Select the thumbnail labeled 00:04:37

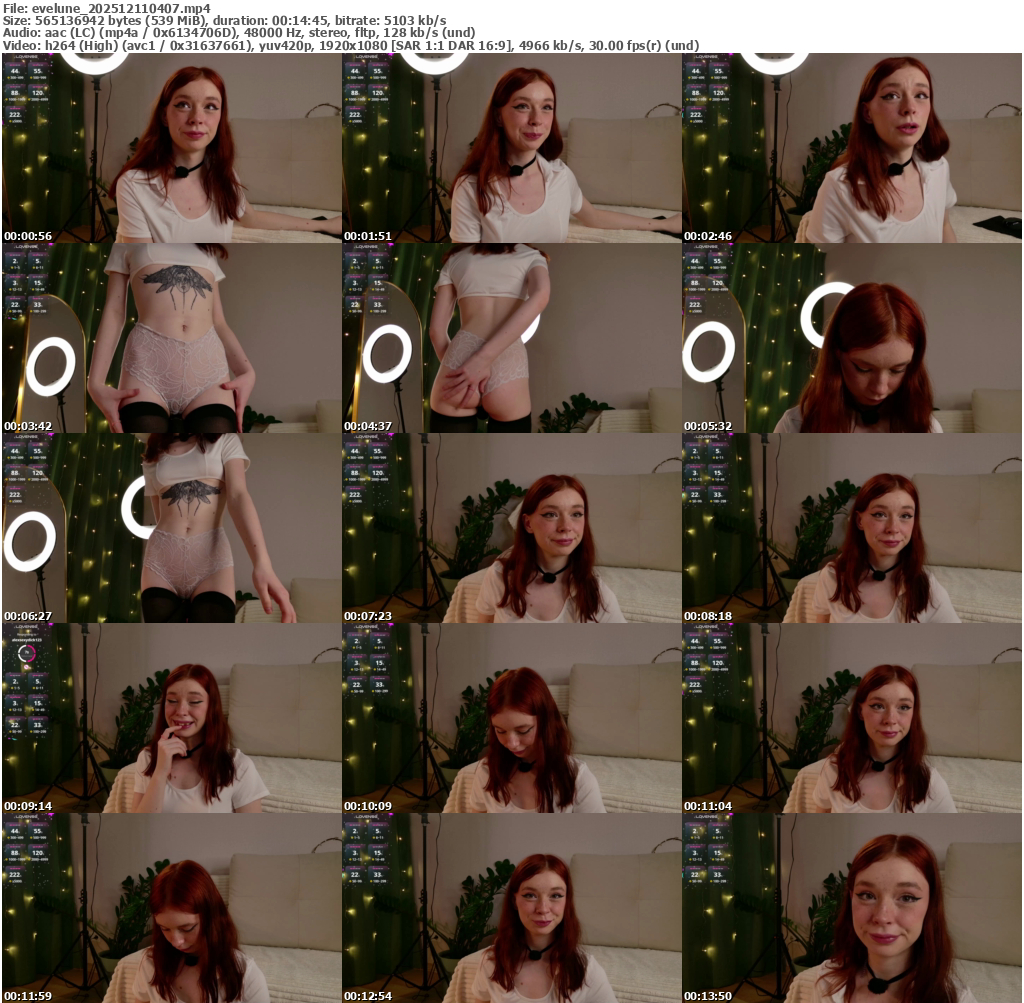(511, 337)
